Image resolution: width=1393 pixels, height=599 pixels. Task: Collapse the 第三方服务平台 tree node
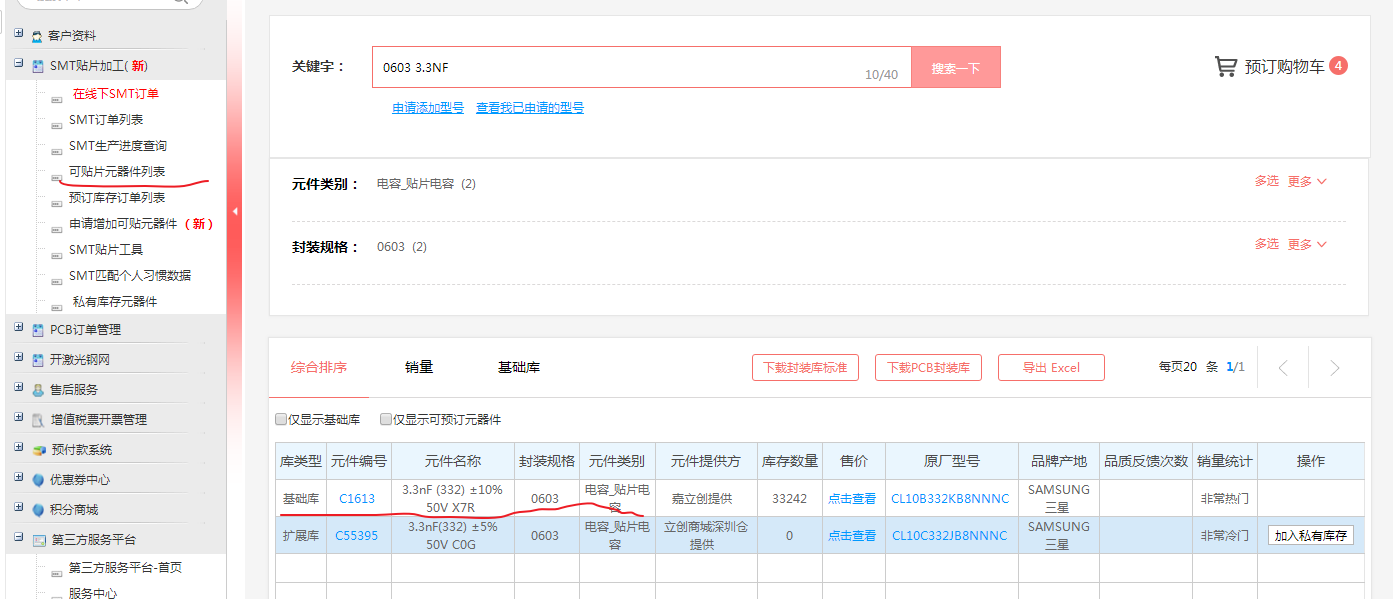point(19,538)
